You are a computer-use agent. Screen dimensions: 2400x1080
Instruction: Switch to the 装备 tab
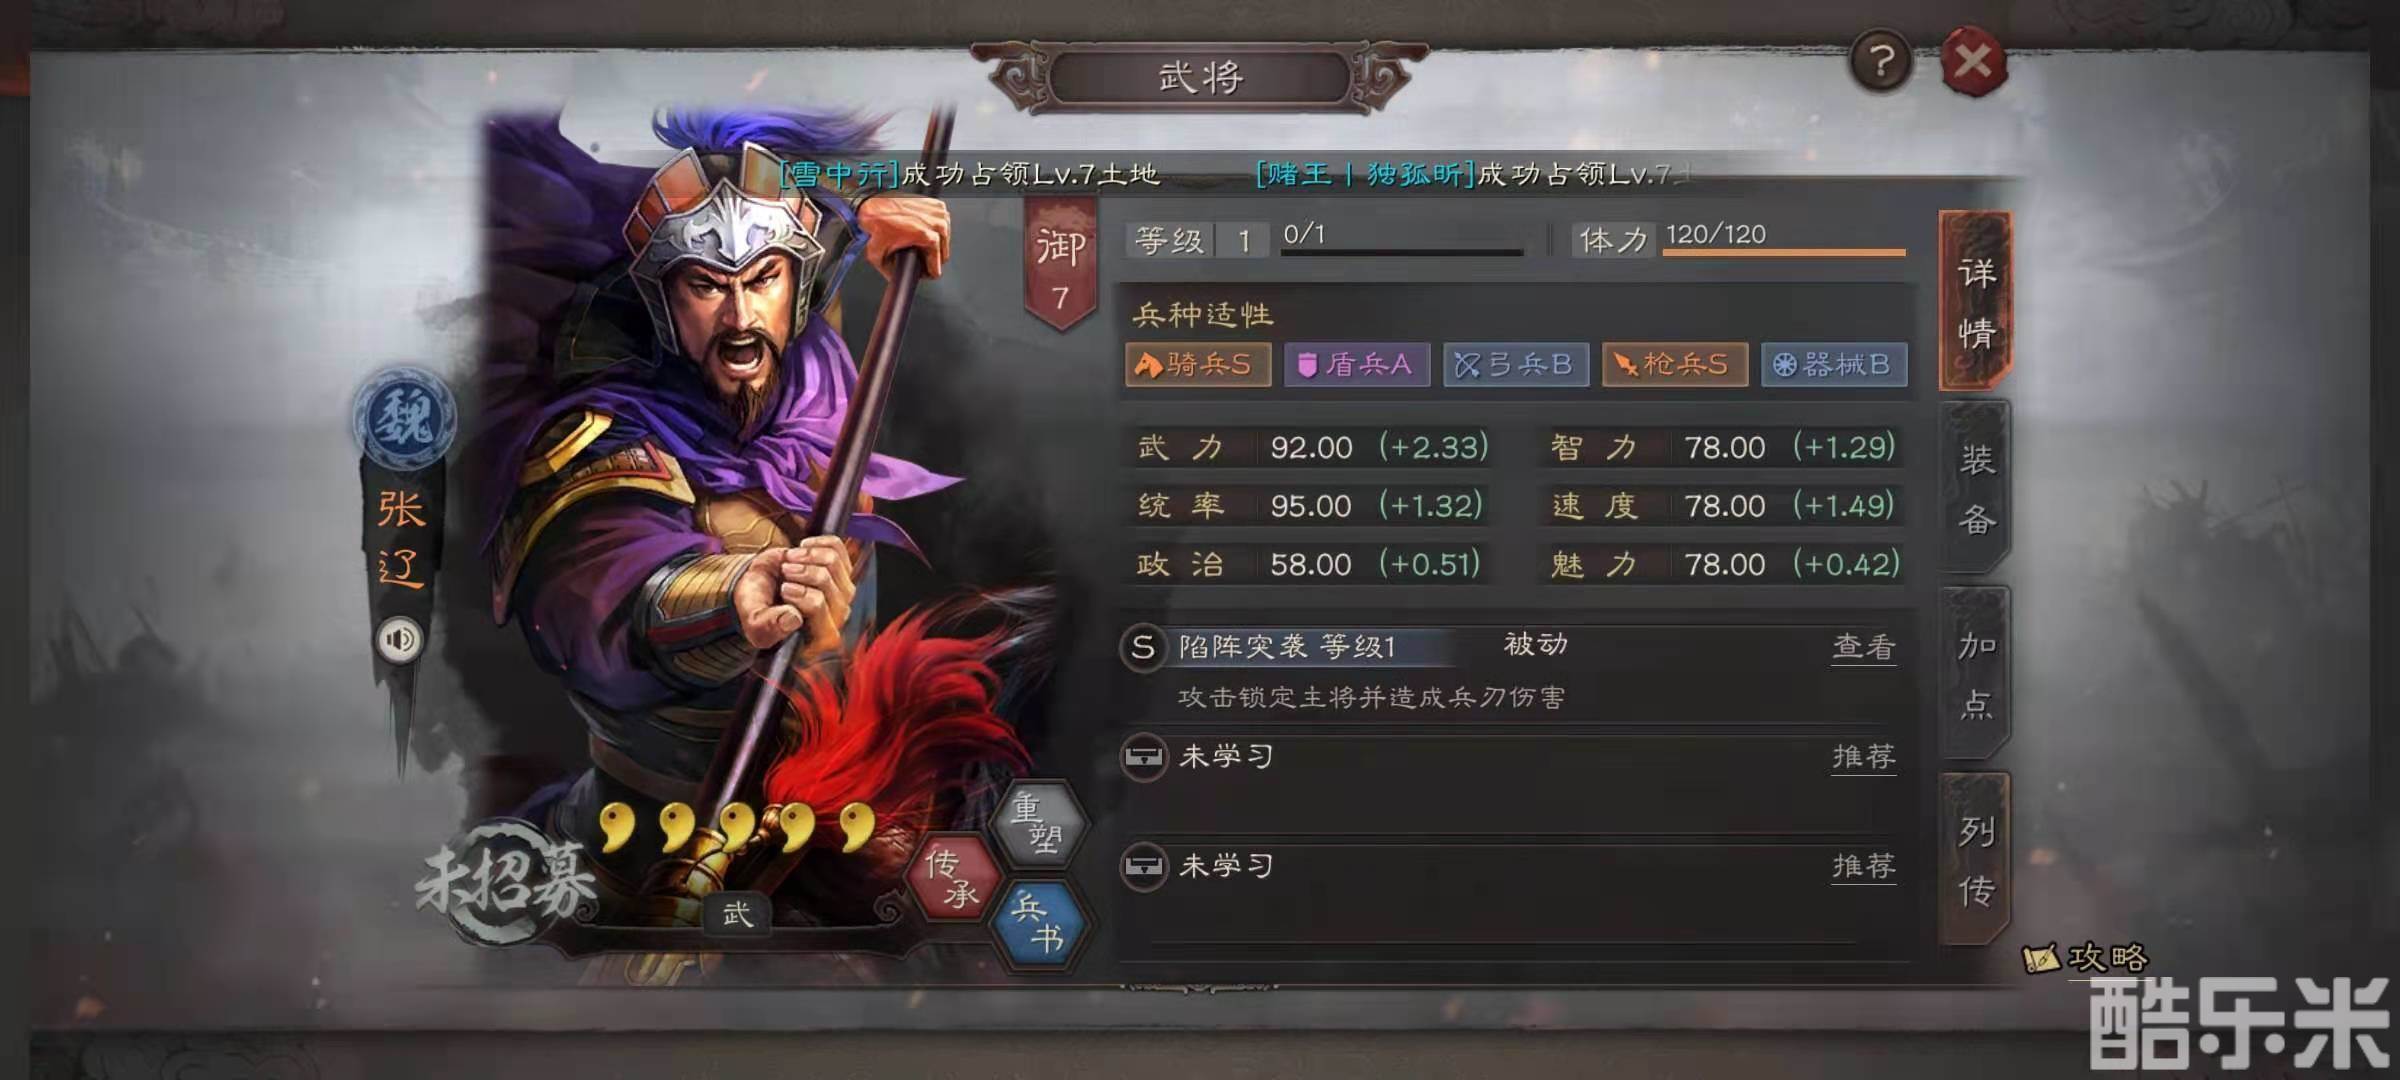click(1975, 488)
